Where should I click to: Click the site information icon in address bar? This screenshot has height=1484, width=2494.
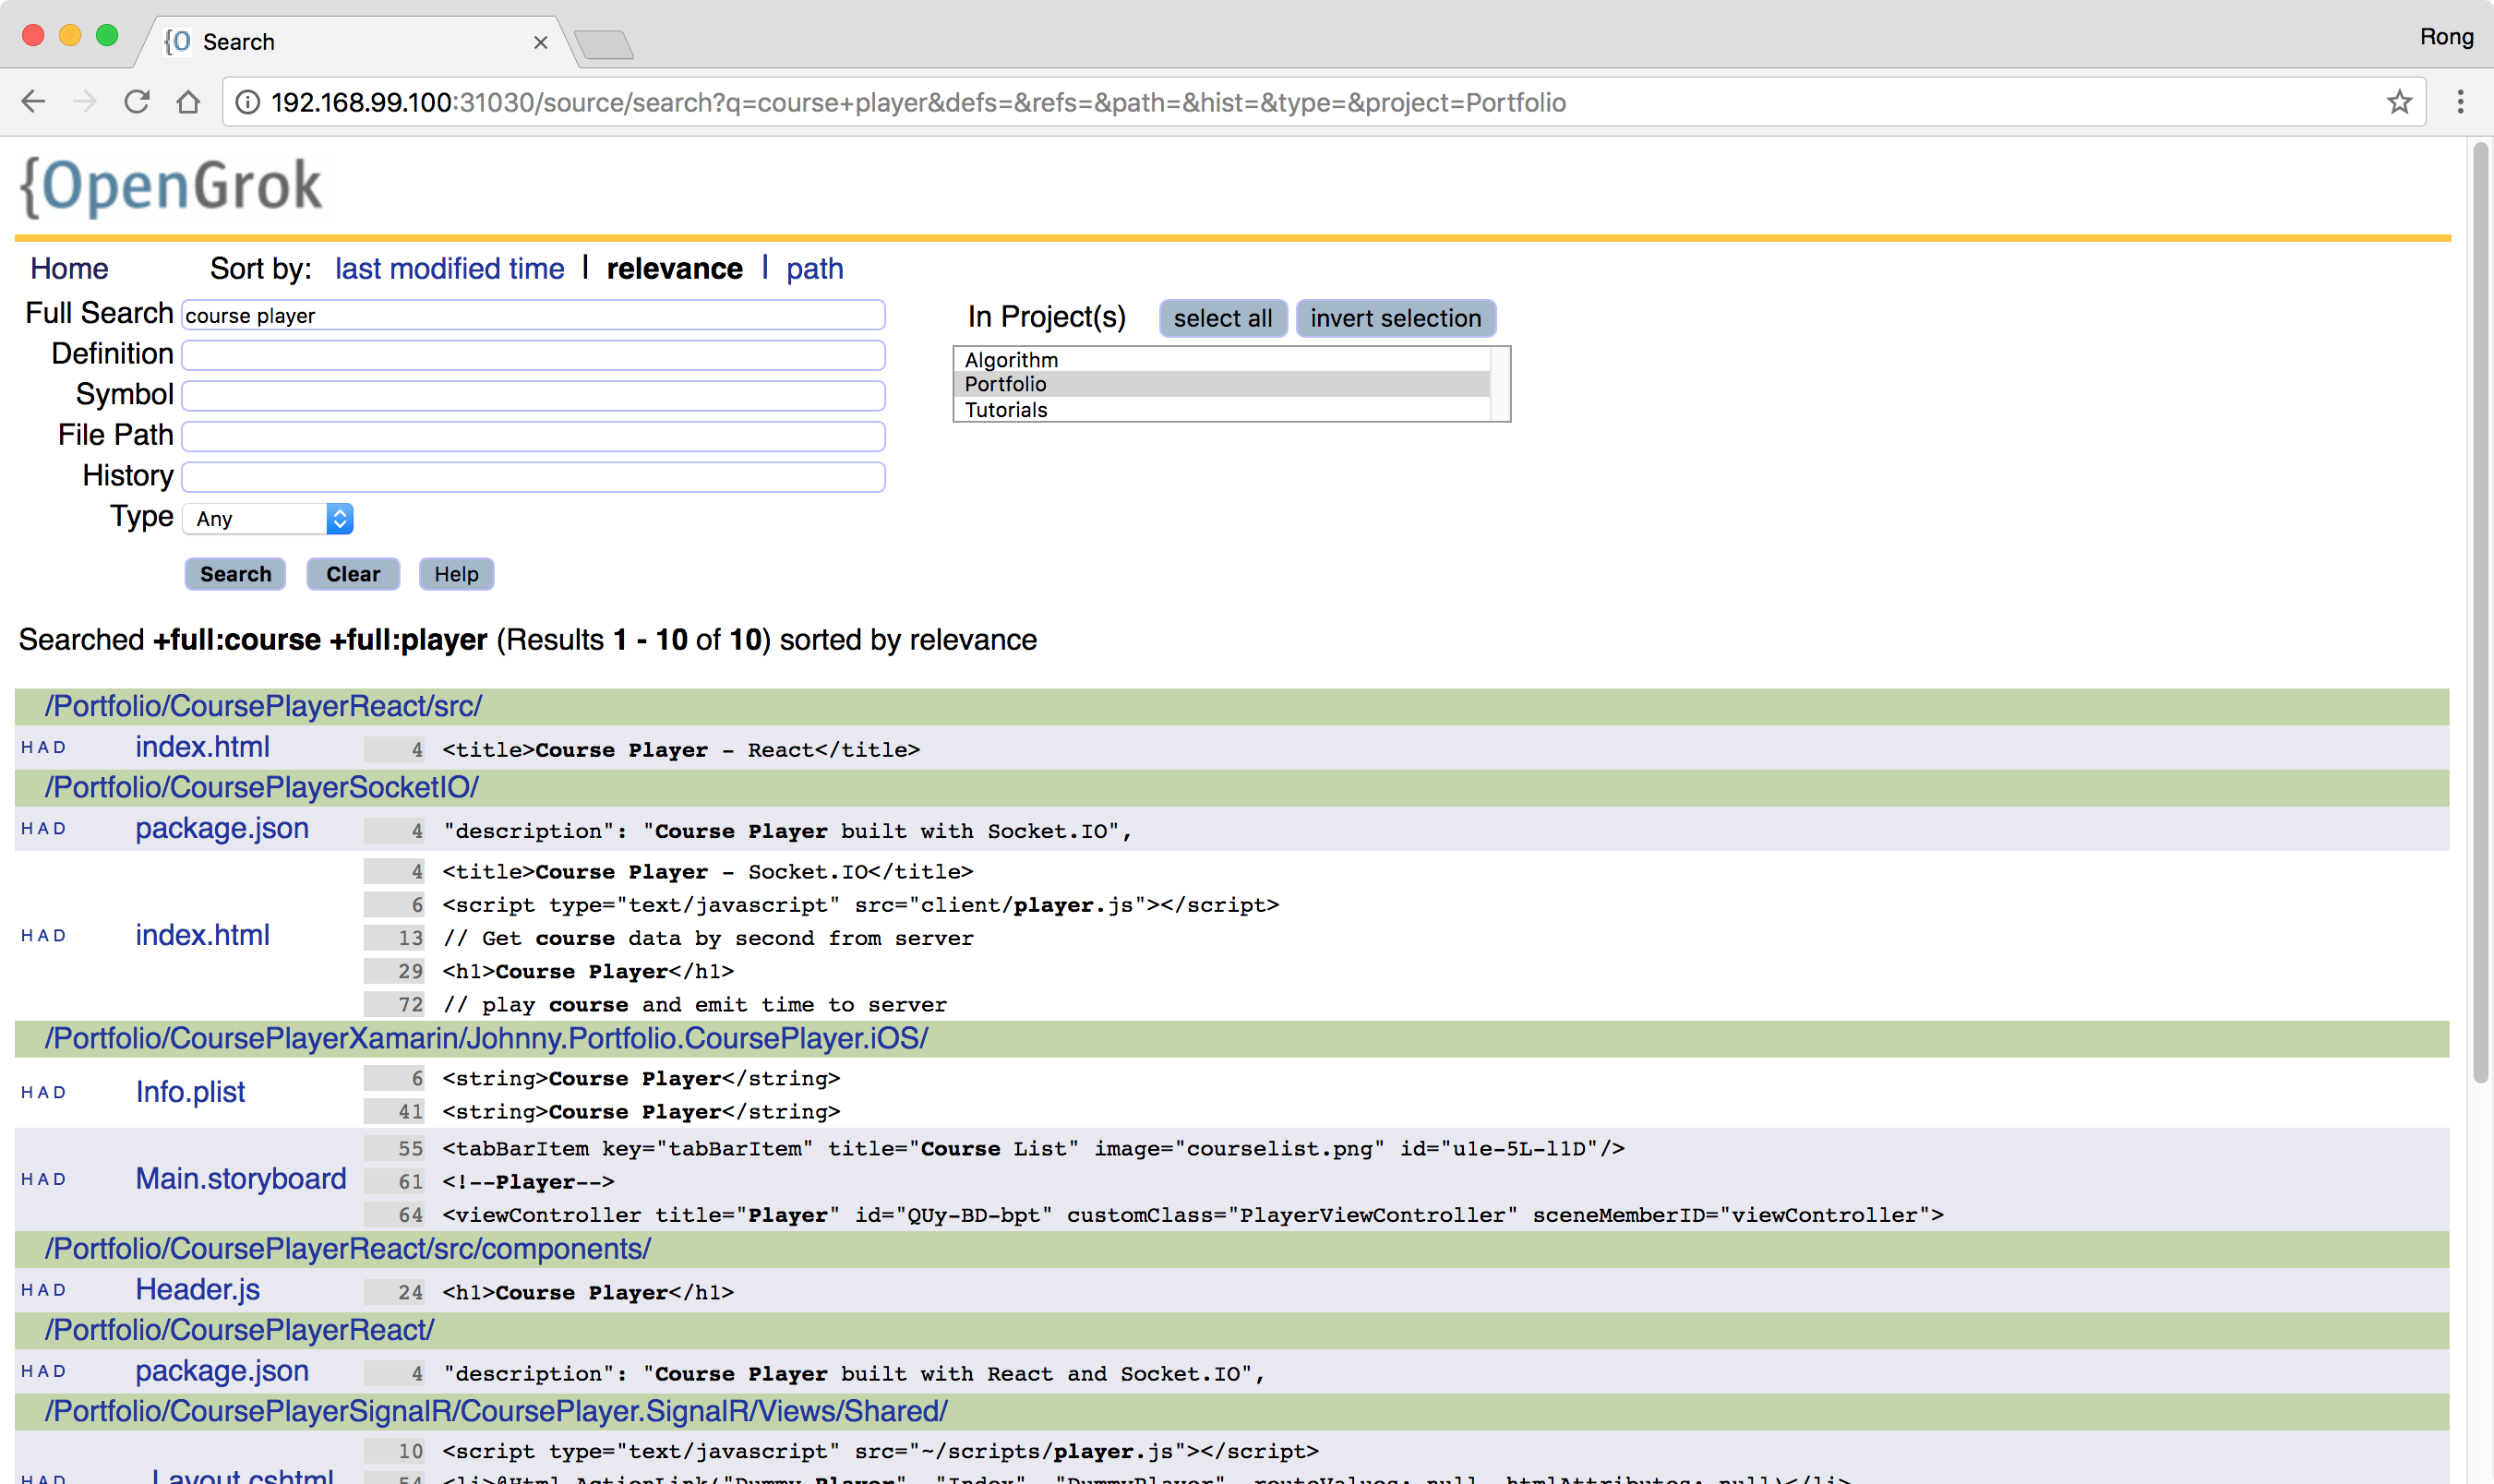[x=247, y=102]
